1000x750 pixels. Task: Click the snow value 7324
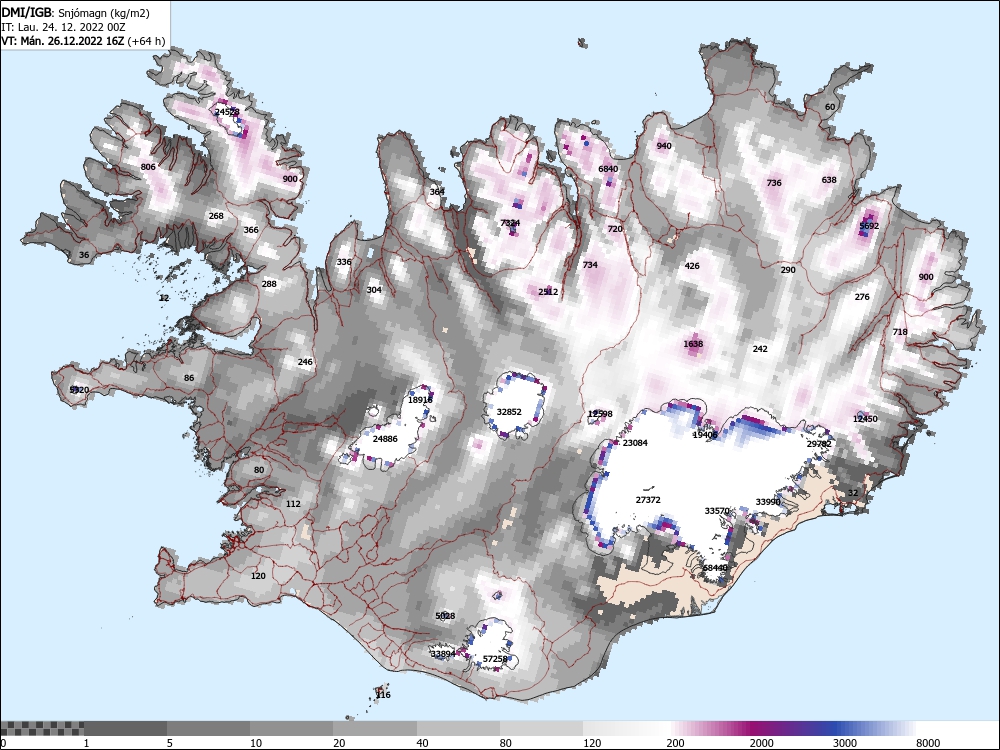(510, 223)
